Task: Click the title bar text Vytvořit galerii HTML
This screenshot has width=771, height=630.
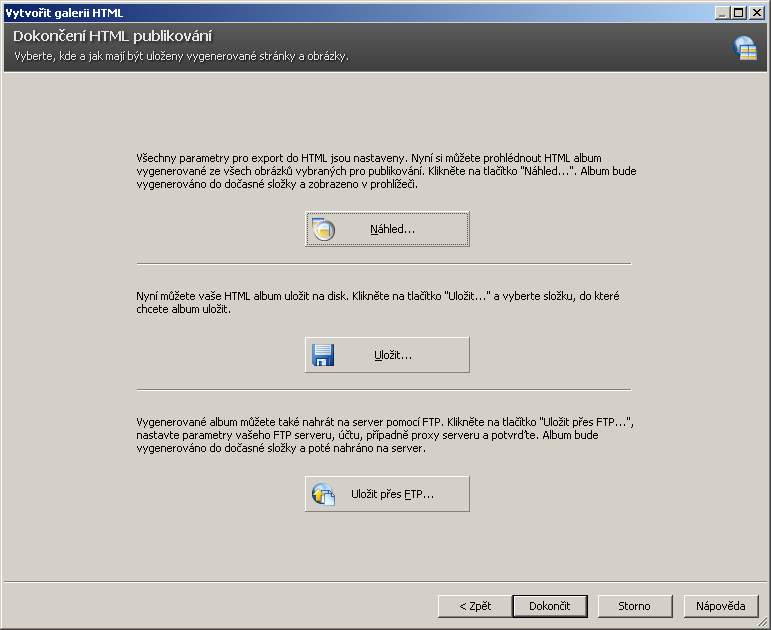Action: click(65, 12)
